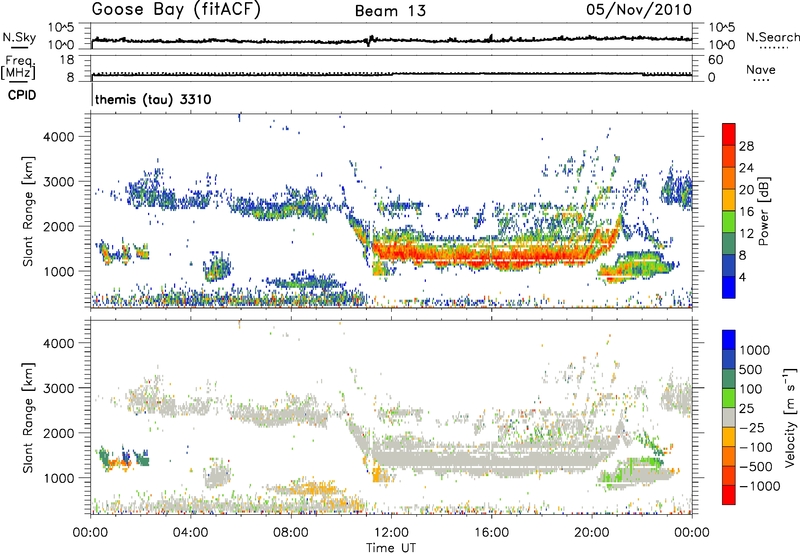
Task: Click the strong red power band near 14:00
Action: [x=441, y=253]
